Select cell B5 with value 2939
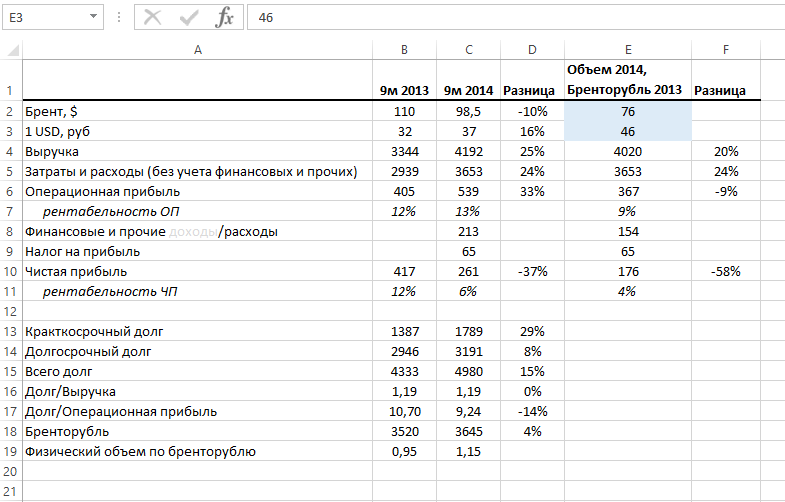Image resolution: width=785 pixels, height=502 pixels. coord(405,171)
